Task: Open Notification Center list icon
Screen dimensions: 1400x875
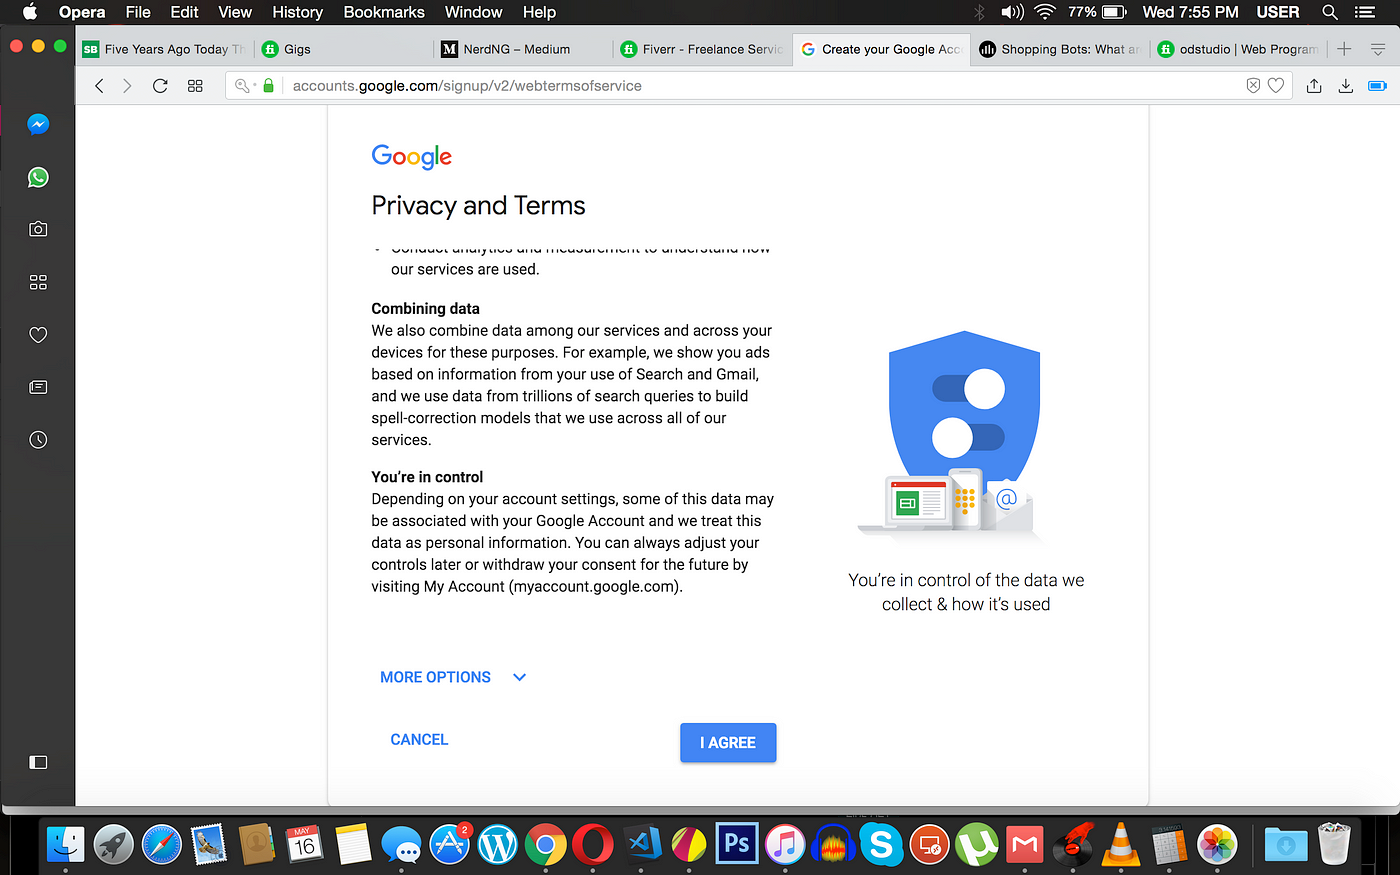Action: (x=1364, y=12)
